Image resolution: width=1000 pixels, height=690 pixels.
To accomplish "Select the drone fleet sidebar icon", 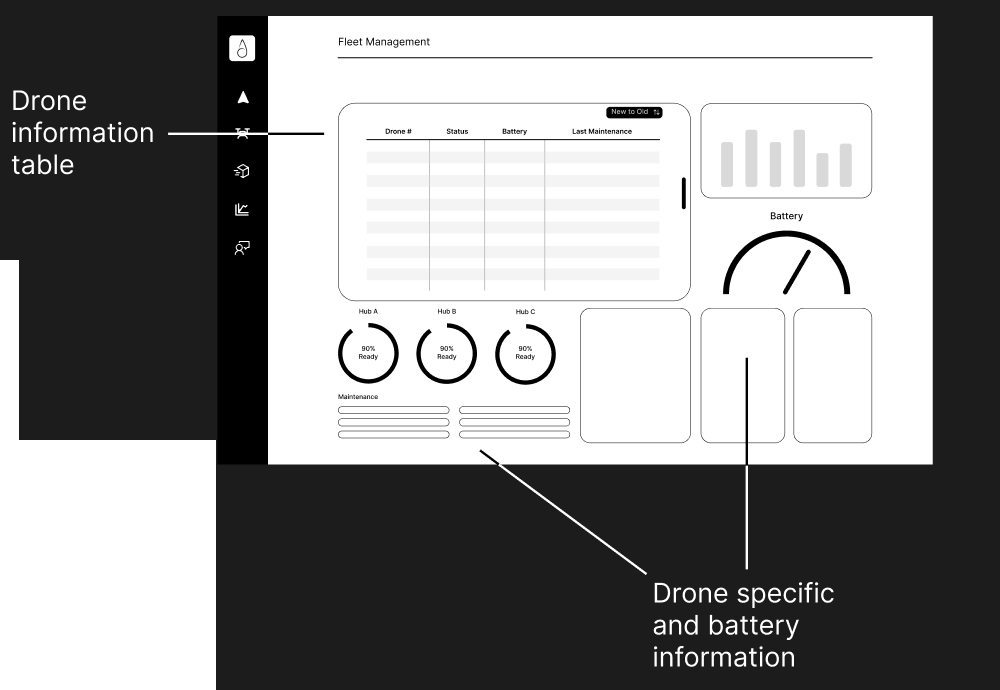I will click(x=242, y=133).
